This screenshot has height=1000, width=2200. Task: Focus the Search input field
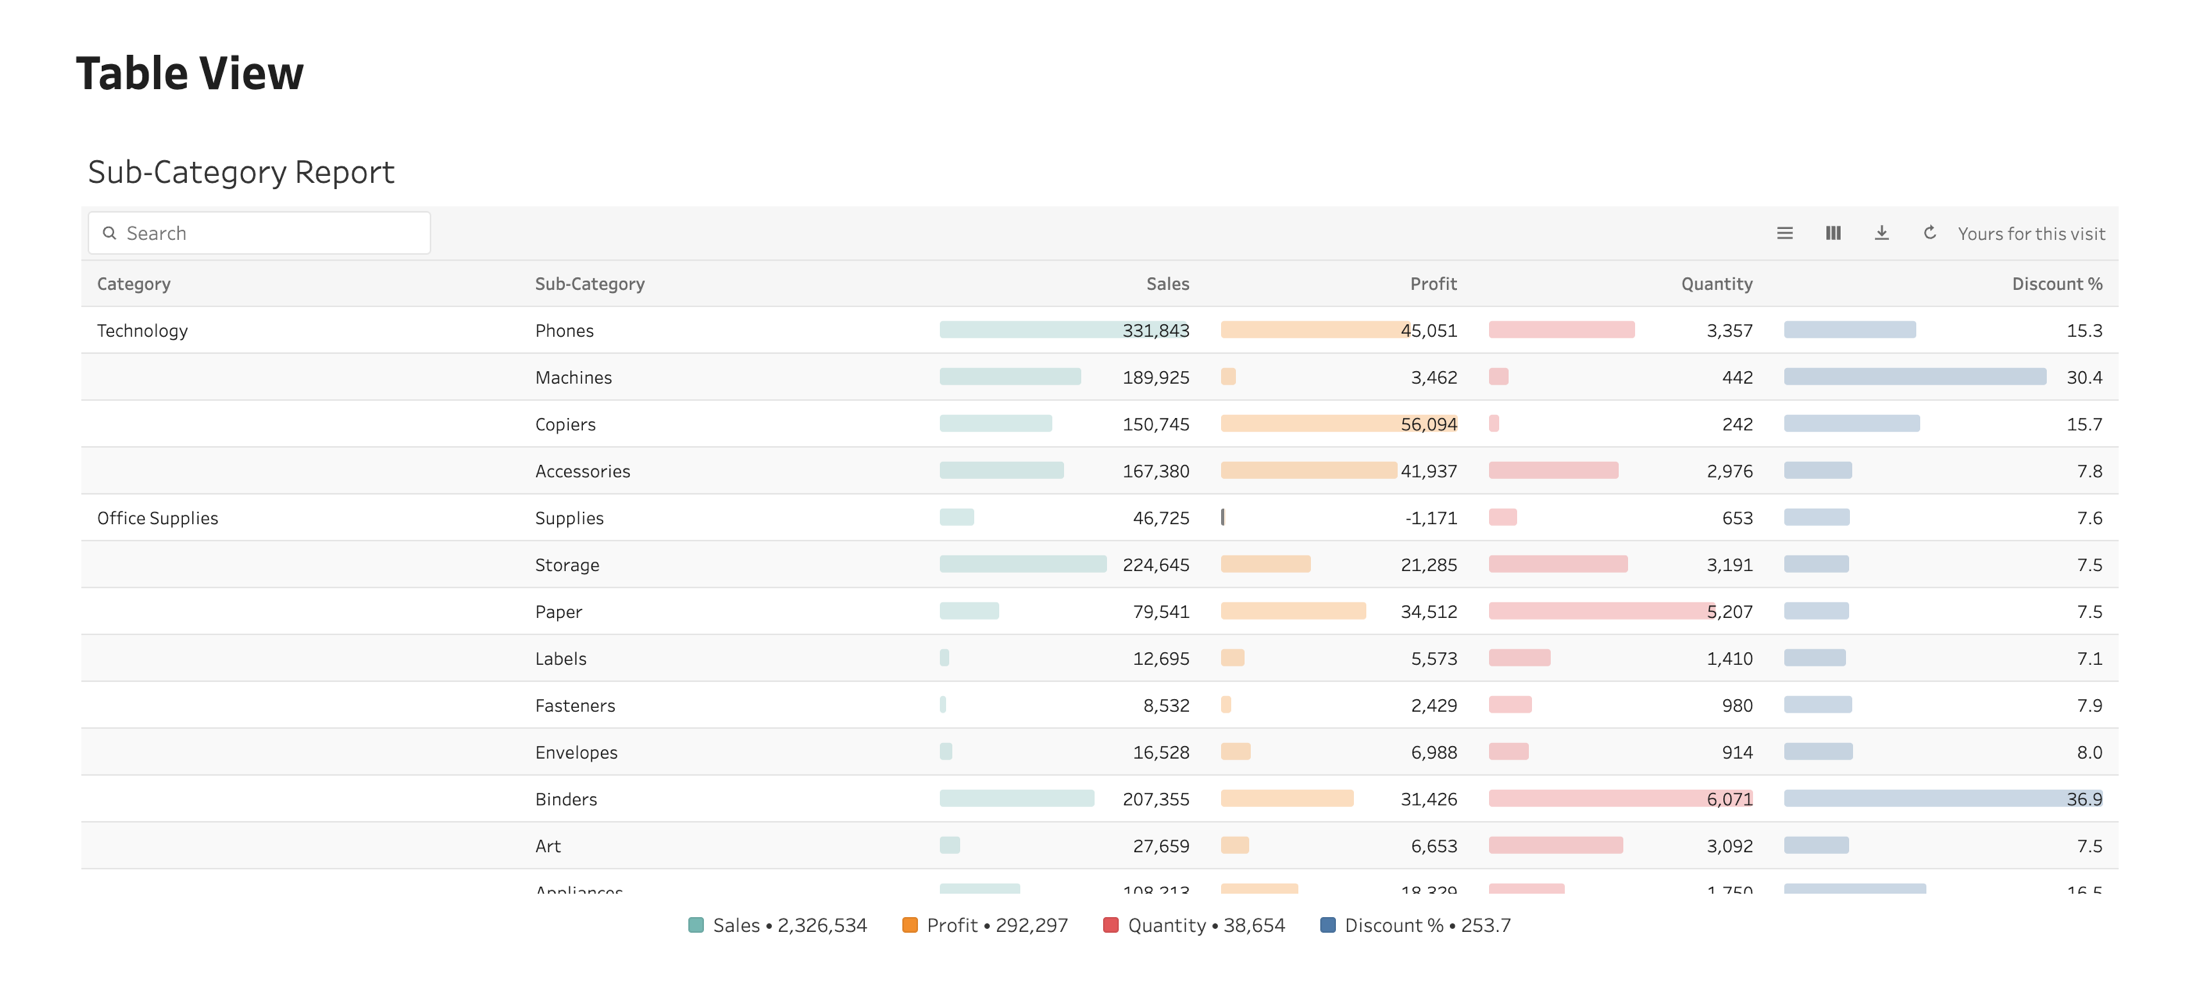[259, 233]
